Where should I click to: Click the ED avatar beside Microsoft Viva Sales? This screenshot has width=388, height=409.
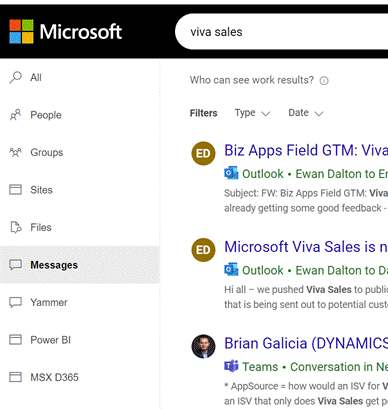click(x=203, y=250)
